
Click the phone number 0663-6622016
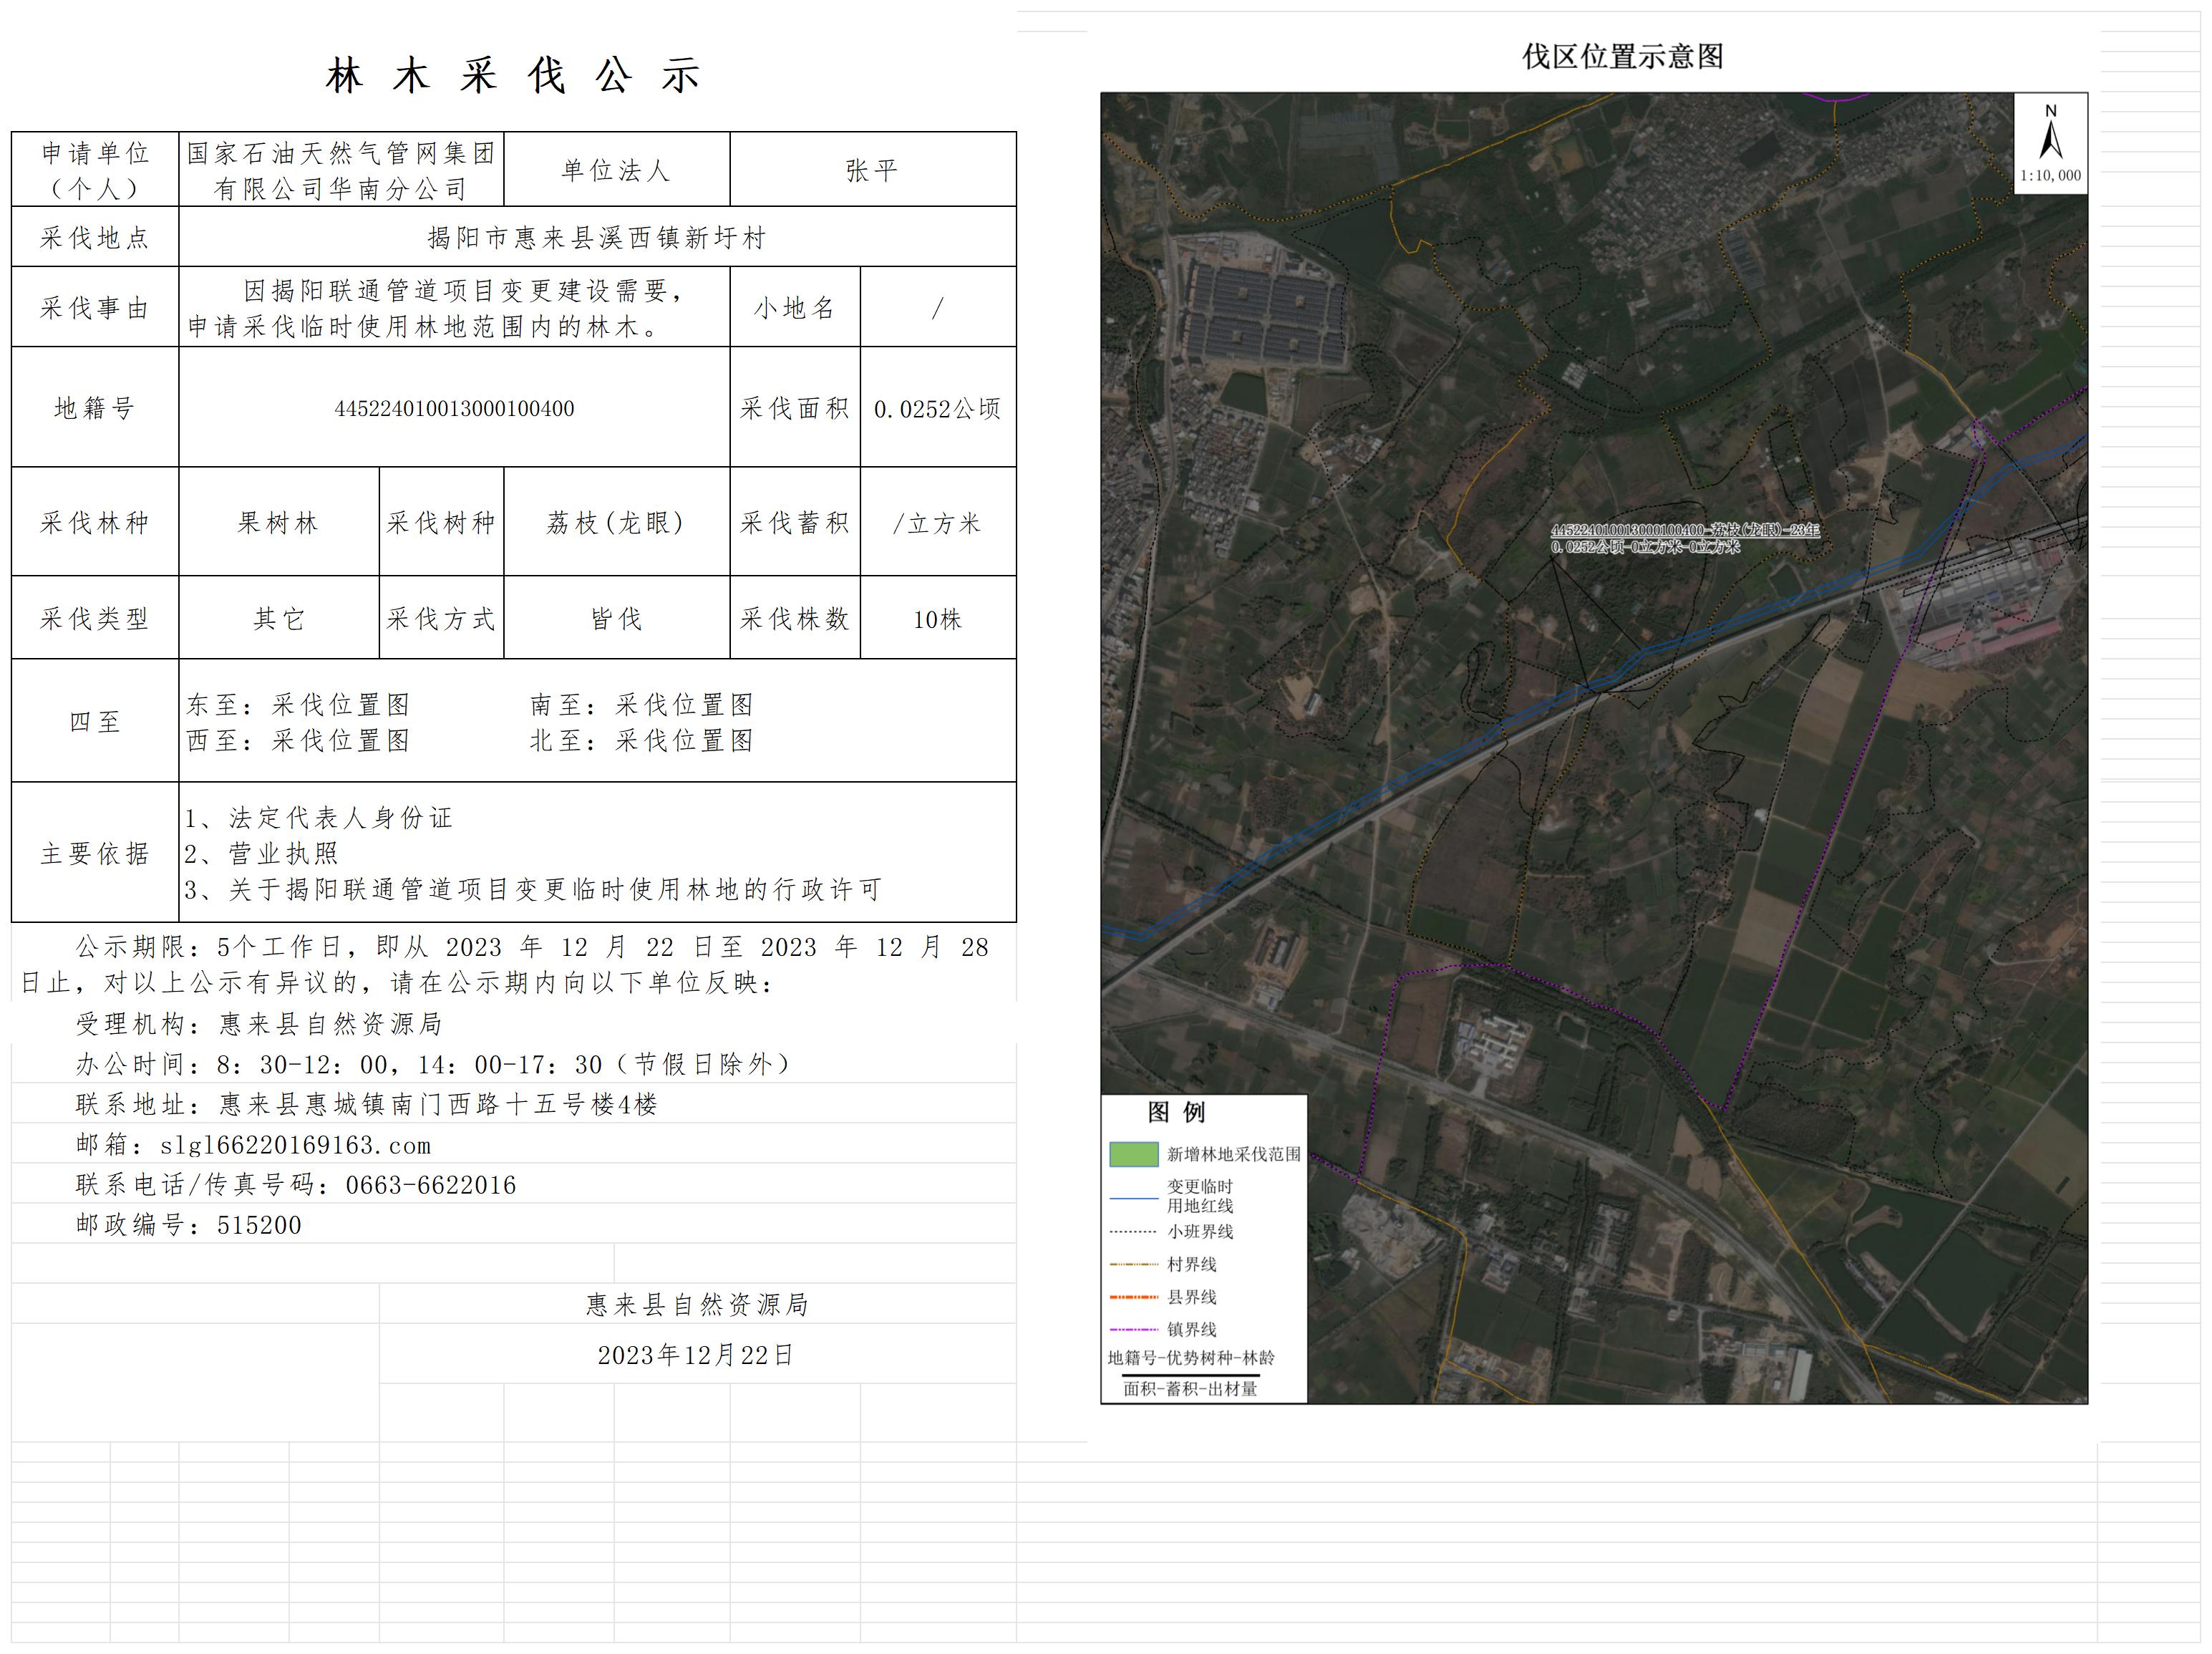click(x=430, y=1185)
